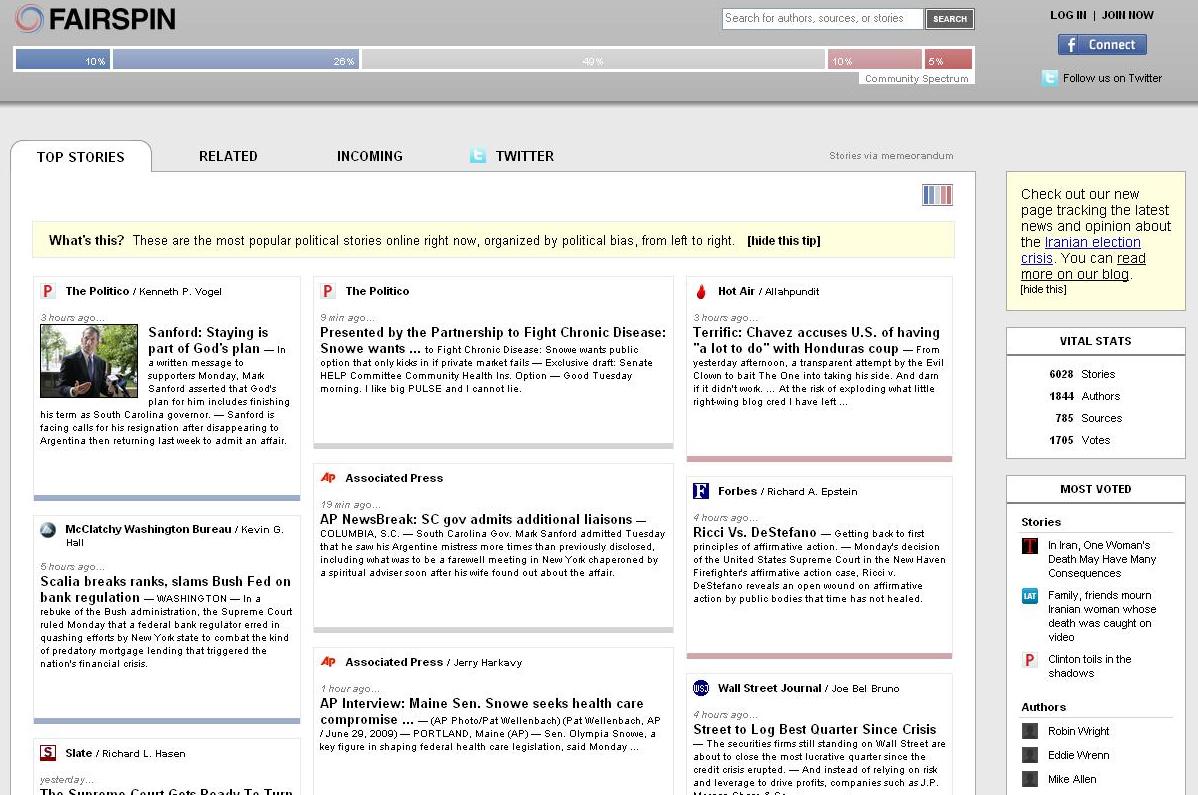Click the Twitter bird icon beside Follow us
Image resolution: width=1198 pixels, height=795 pixels.
coord(1049,78)
